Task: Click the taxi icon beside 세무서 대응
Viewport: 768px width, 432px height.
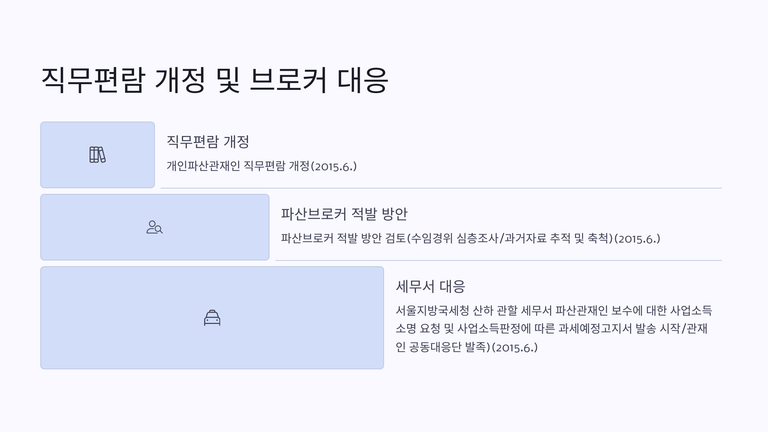Action: (212, 318)
